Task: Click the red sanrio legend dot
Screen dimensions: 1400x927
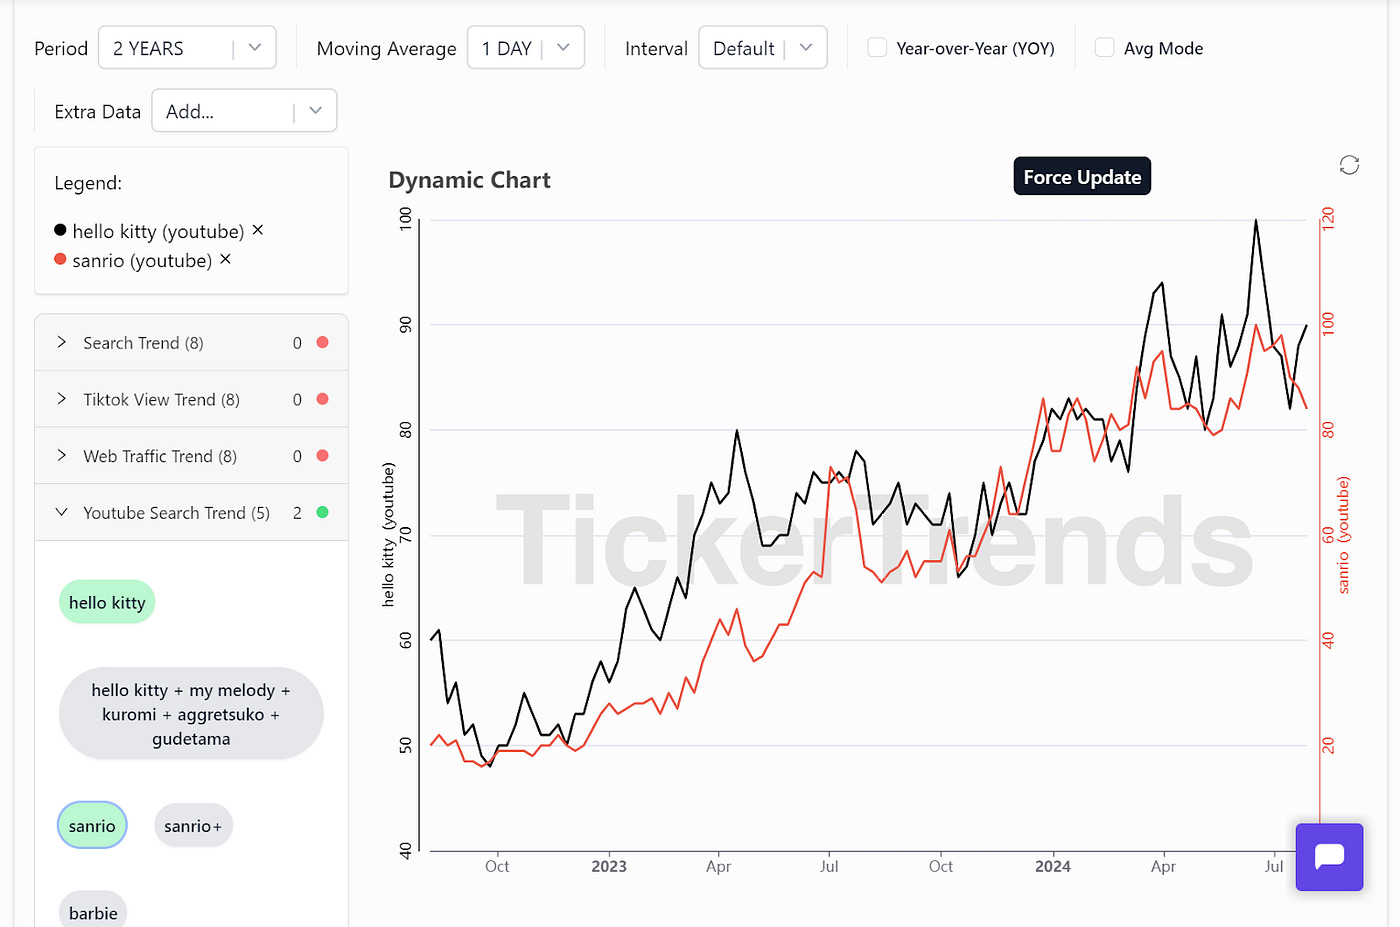Action: pos(60,259)
